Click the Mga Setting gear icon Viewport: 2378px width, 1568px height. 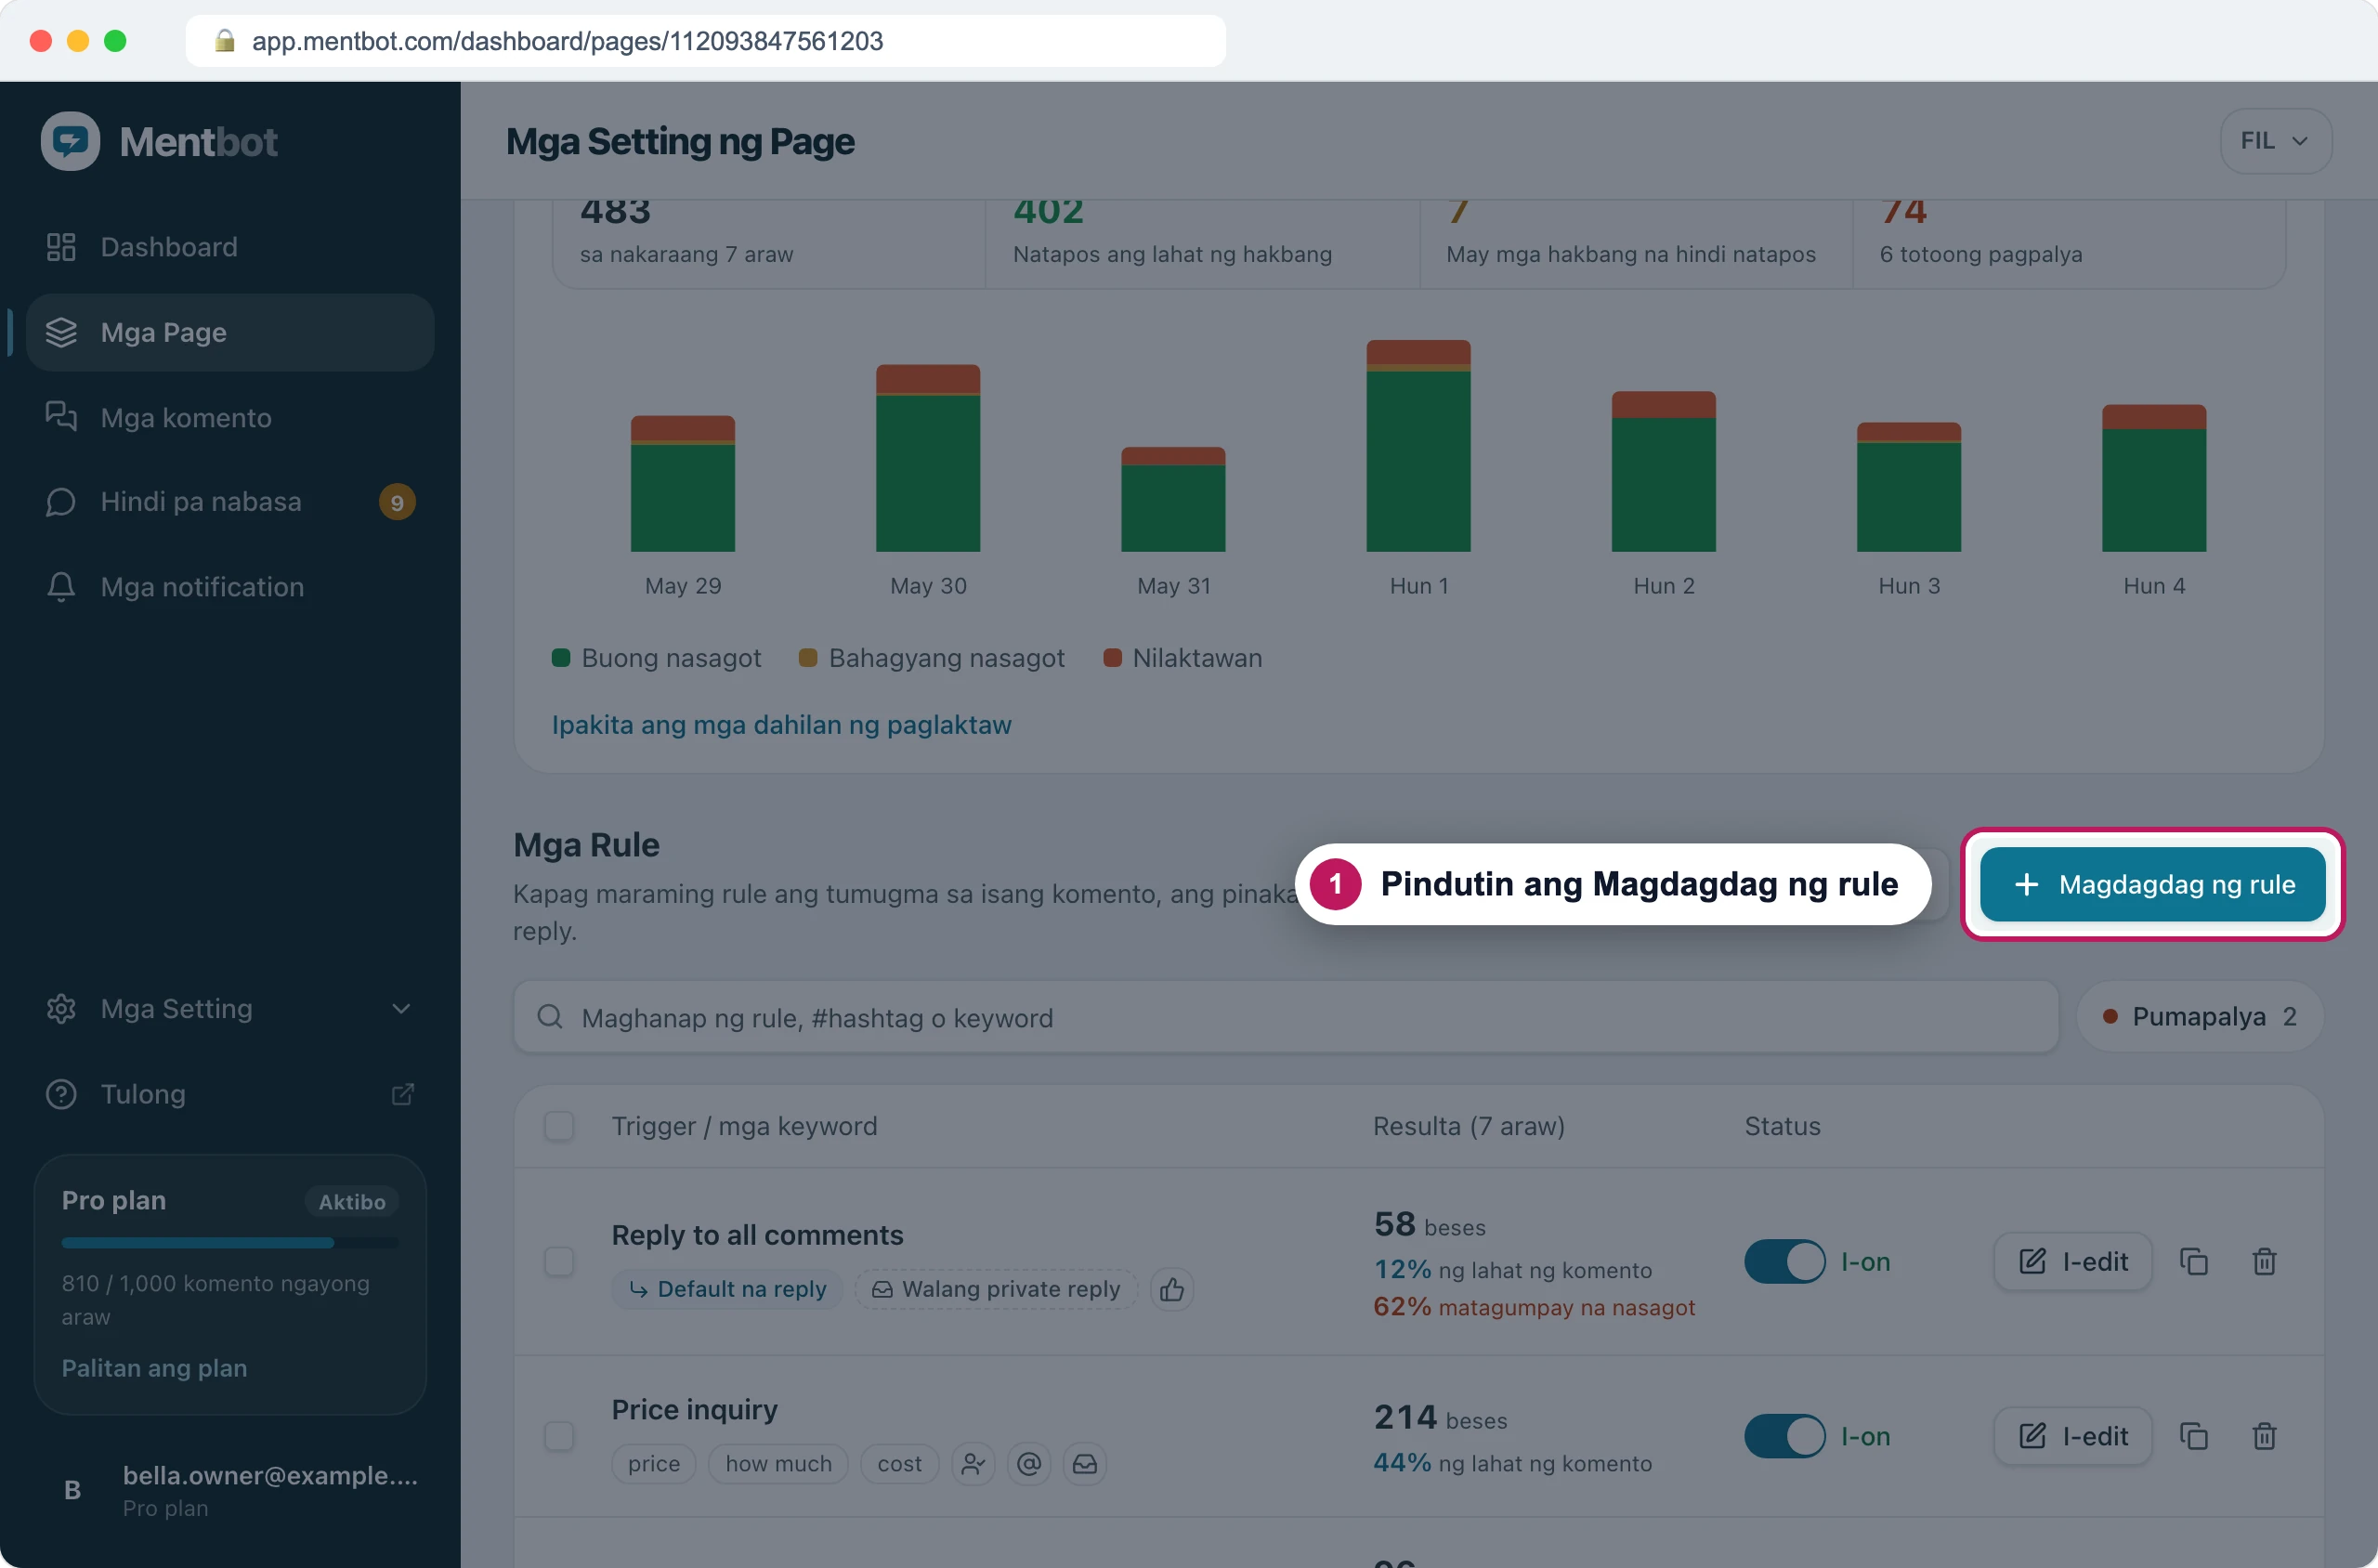[x=61, y=1008]
